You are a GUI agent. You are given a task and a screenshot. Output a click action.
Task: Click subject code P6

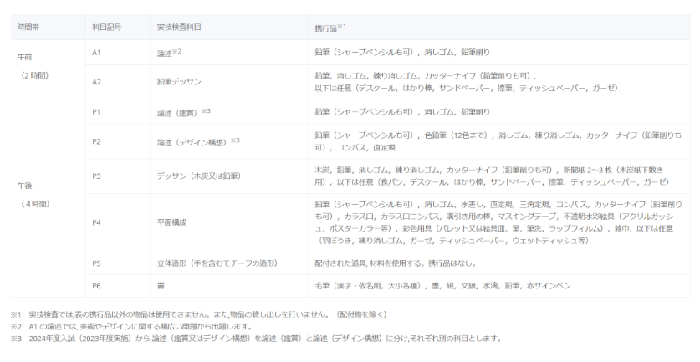[x=96, y=286]
